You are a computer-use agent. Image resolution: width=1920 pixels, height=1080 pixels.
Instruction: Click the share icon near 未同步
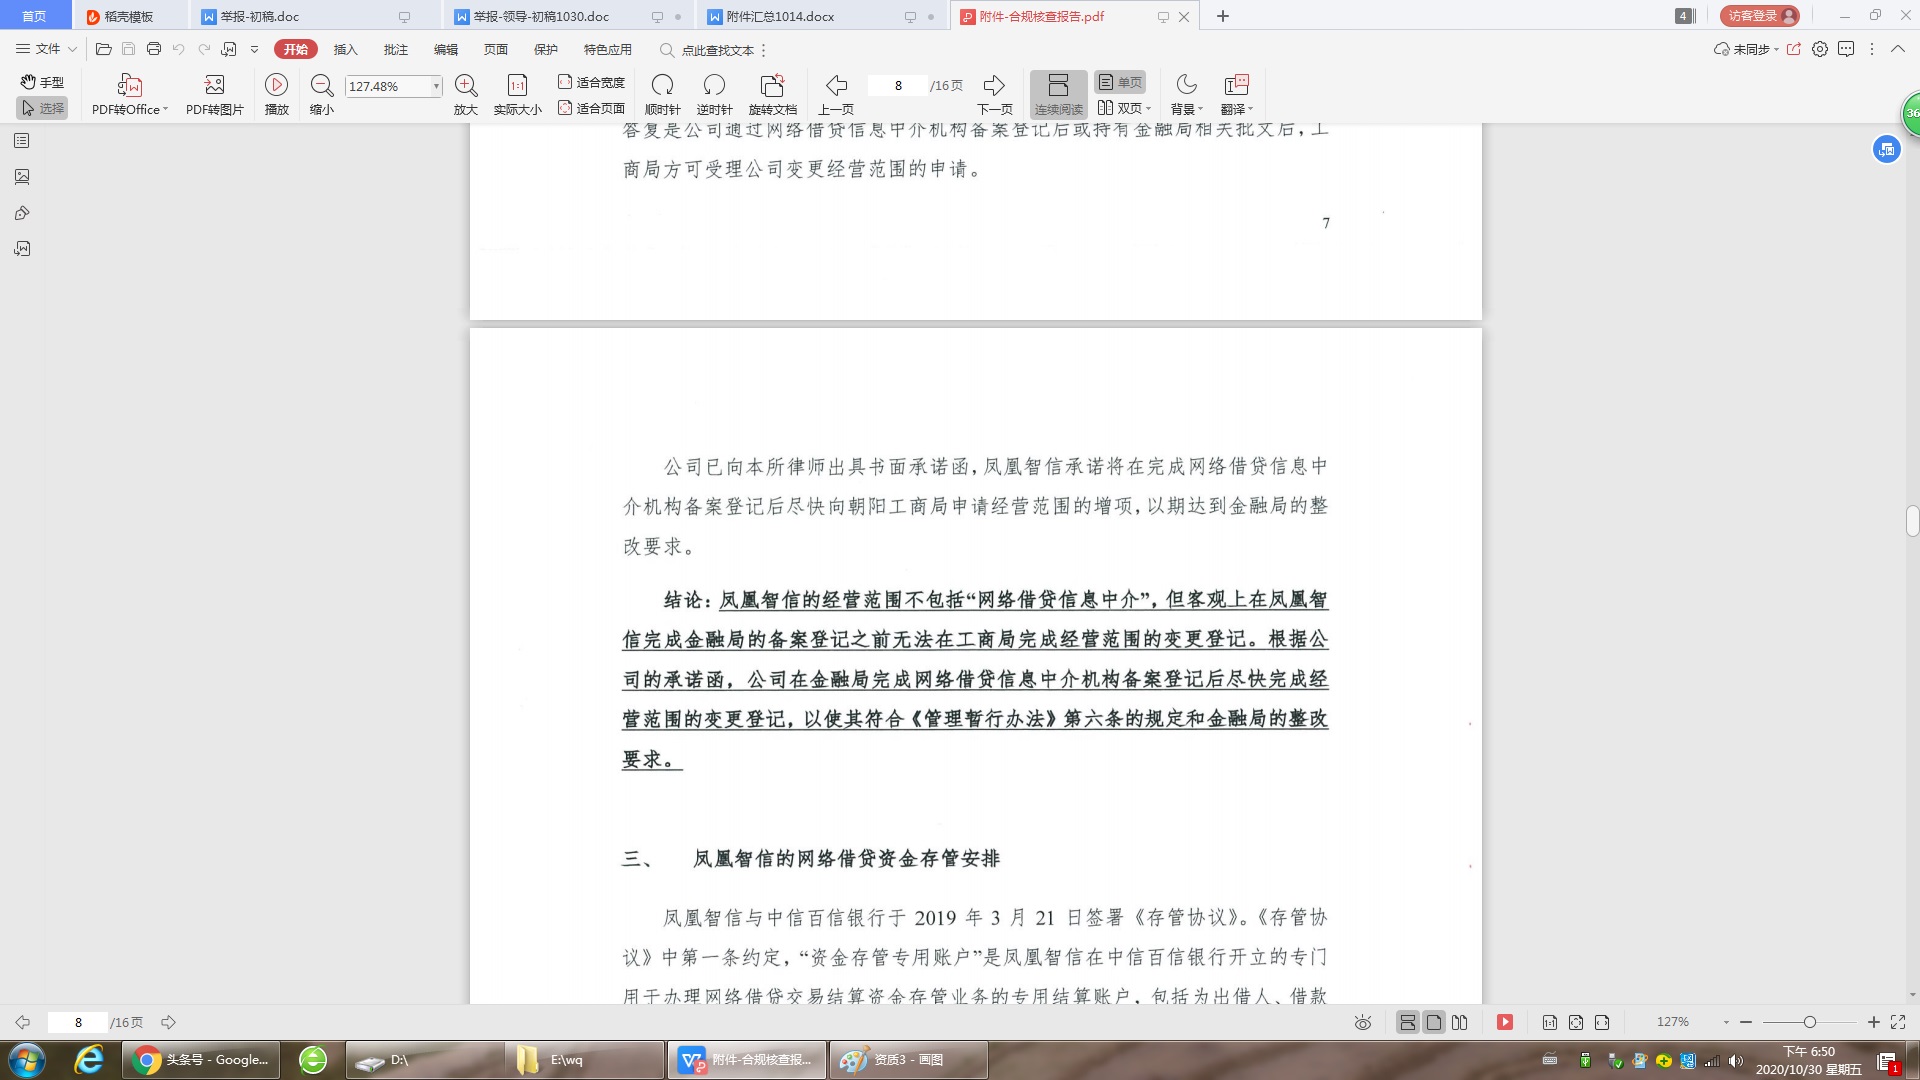1794,49
